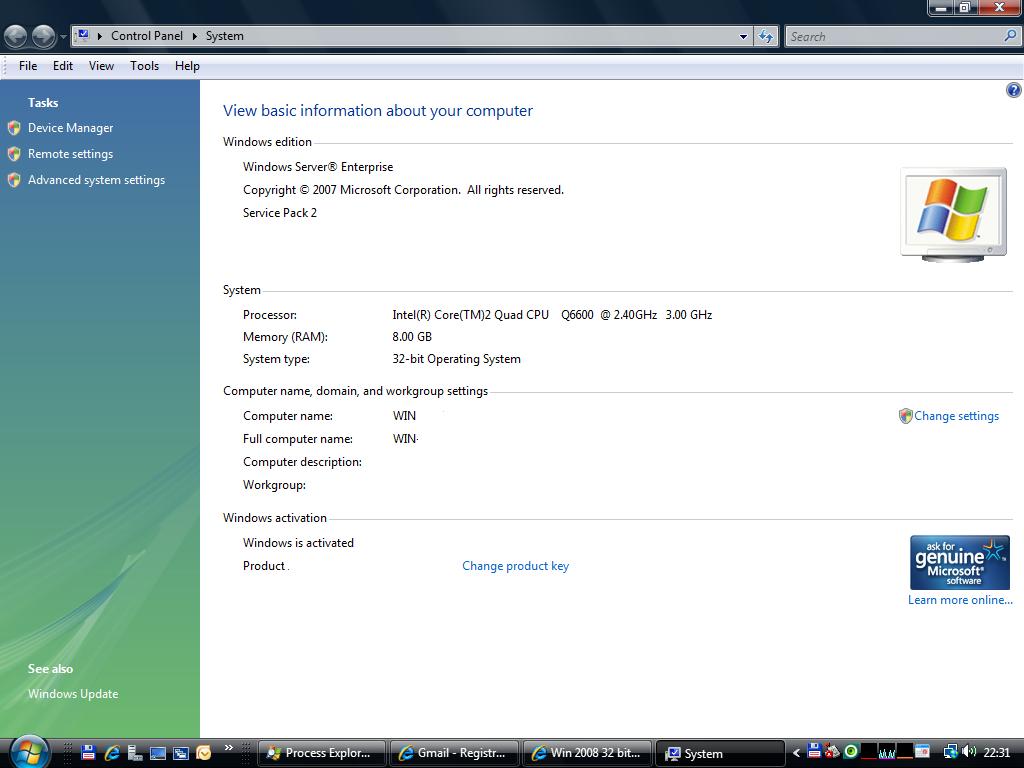Launch Internet Explorer from quick launch

click(x=112, y=753)
